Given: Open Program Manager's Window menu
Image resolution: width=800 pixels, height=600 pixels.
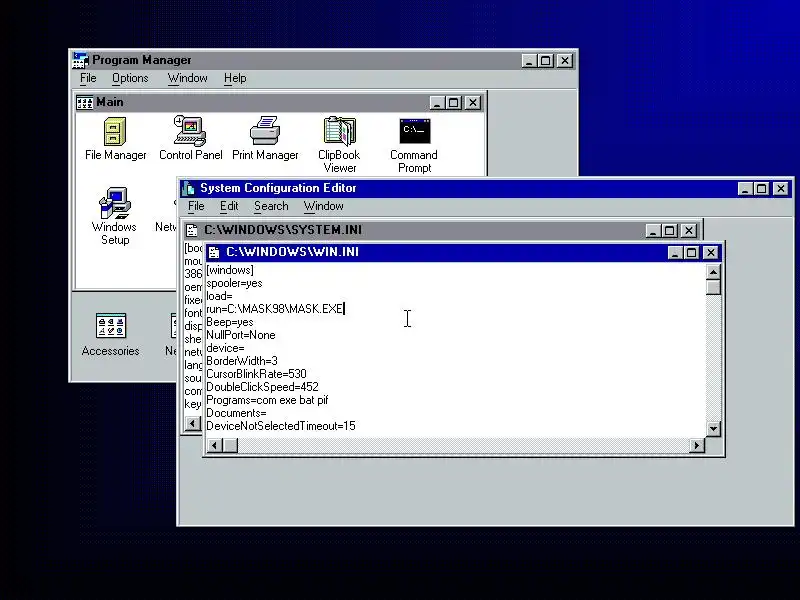Looking at the screenshot, I should point(187,78).
